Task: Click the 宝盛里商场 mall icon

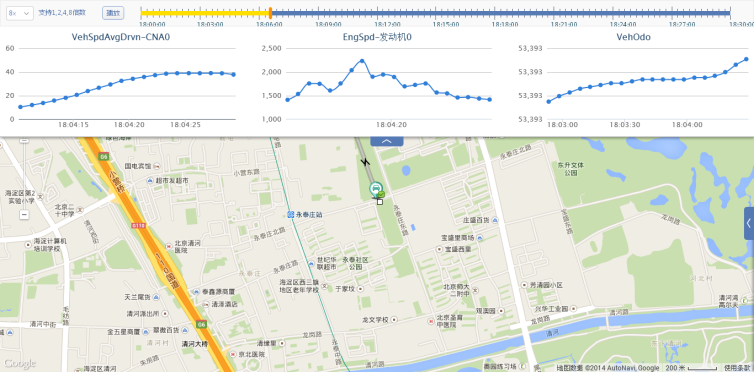Action: (479, 237)
